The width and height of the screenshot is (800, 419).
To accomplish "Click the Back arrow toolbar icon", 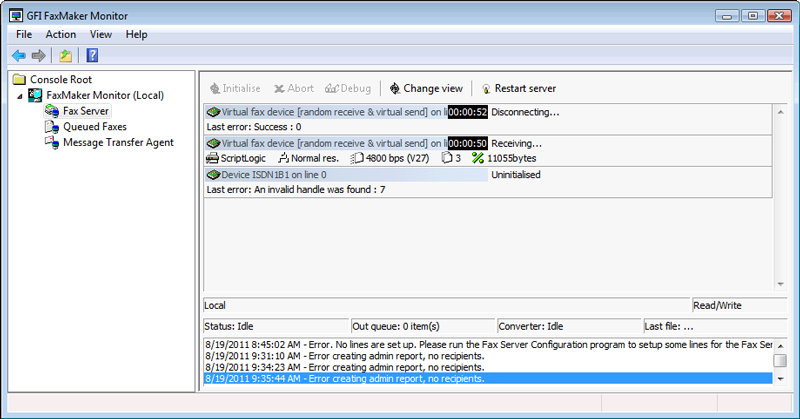I will click(x=19, y=55).
